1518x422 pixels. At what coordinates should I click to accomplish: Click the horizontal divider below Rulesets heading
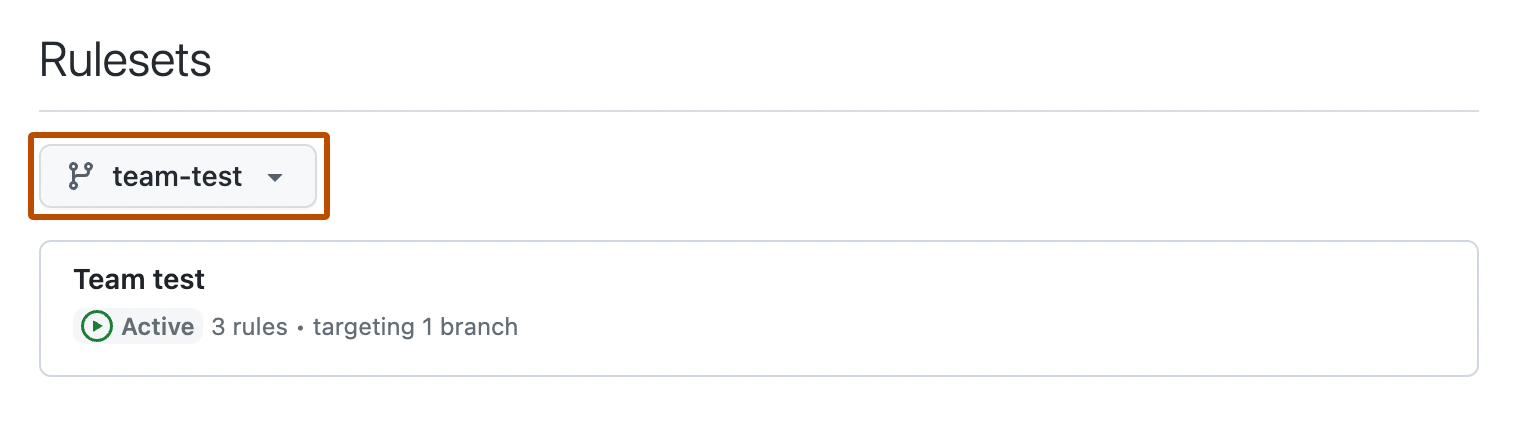(758, 110)
